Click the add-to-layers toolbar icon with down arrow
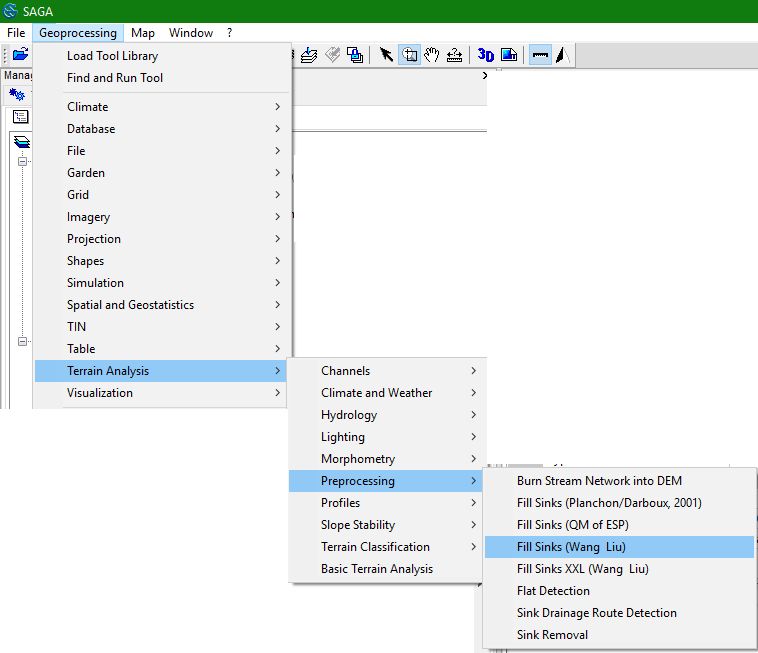This screenshot has width=758, height=653. (x=309, y=55)
